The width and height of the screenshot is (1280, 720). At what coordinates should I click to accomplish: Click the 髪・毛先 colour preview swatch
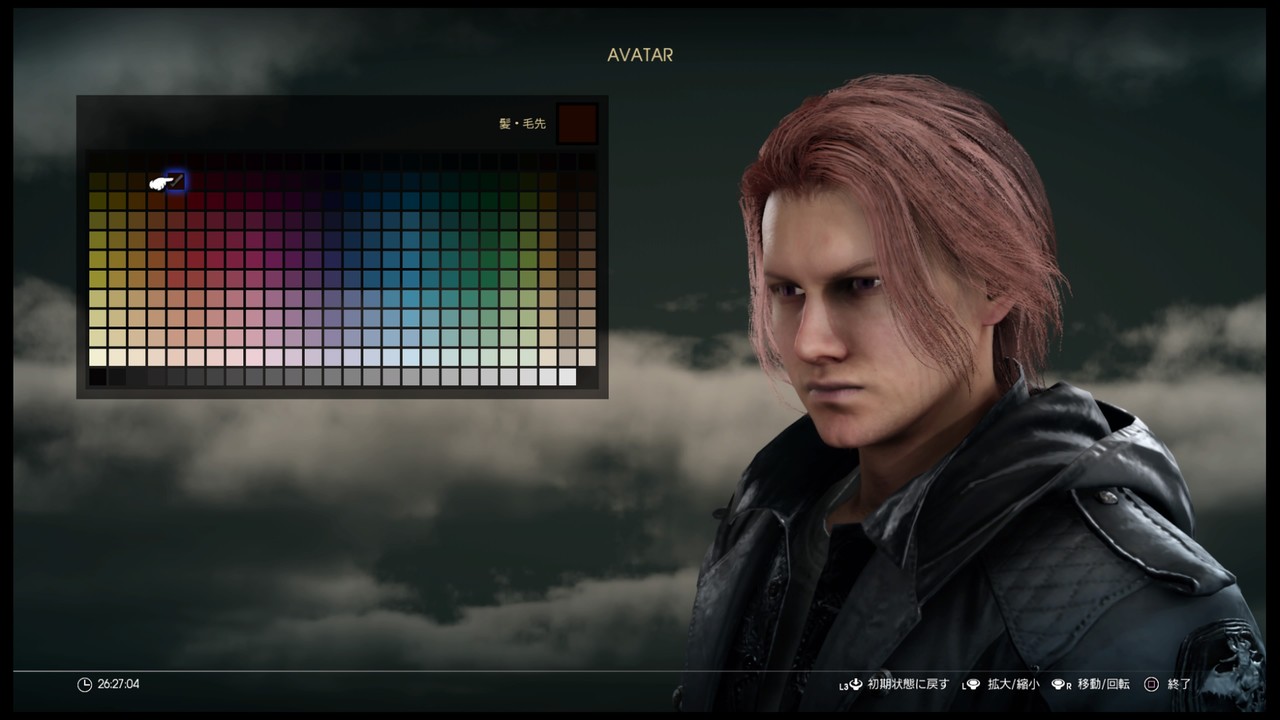pos(577,124)
